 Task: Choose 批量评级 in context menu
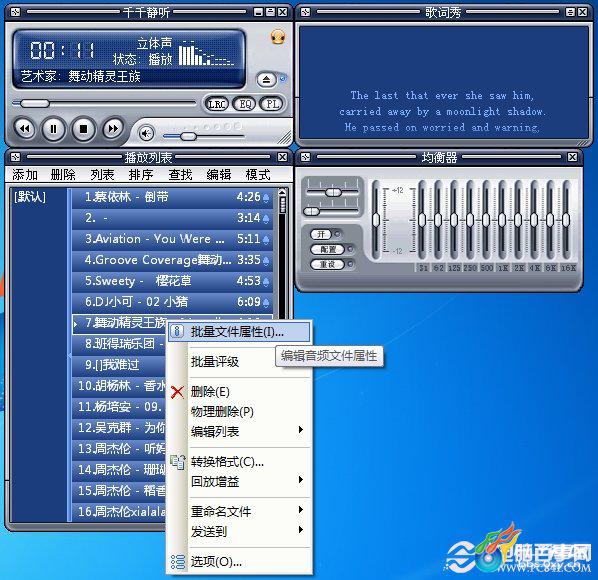point(240,361)
